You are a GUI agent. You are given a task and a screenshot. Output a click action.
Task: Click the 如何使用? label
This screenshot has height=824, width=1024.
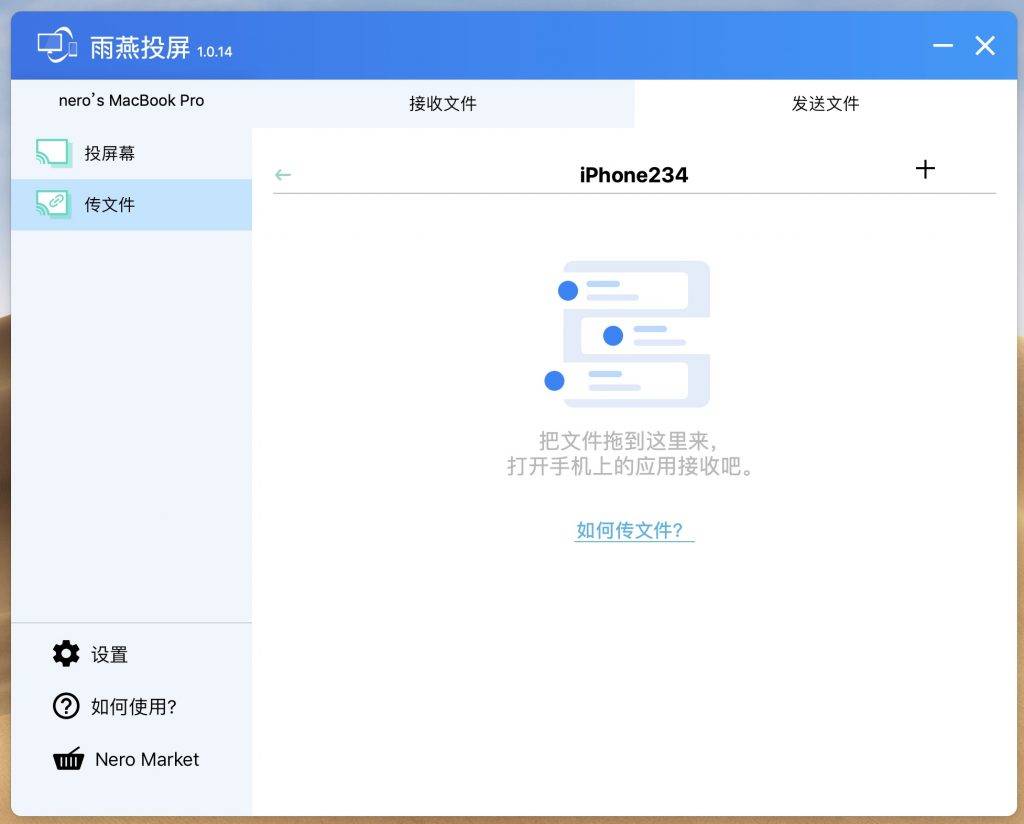[134, 706]
